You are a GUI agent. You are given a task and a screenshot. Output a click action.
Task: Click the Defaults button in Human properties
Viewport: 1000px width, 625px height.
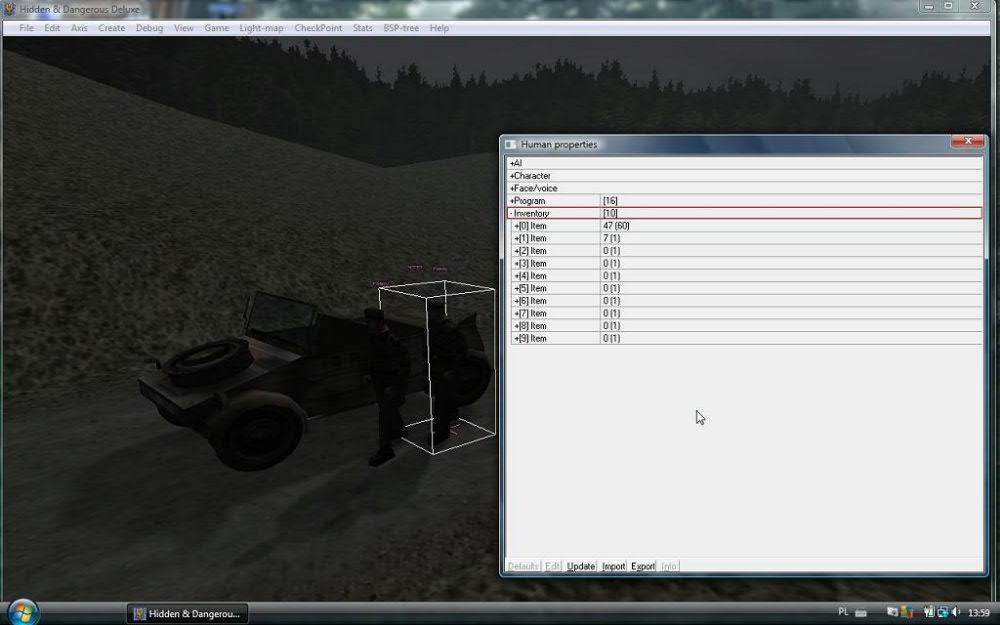click(x=523, y=566)
